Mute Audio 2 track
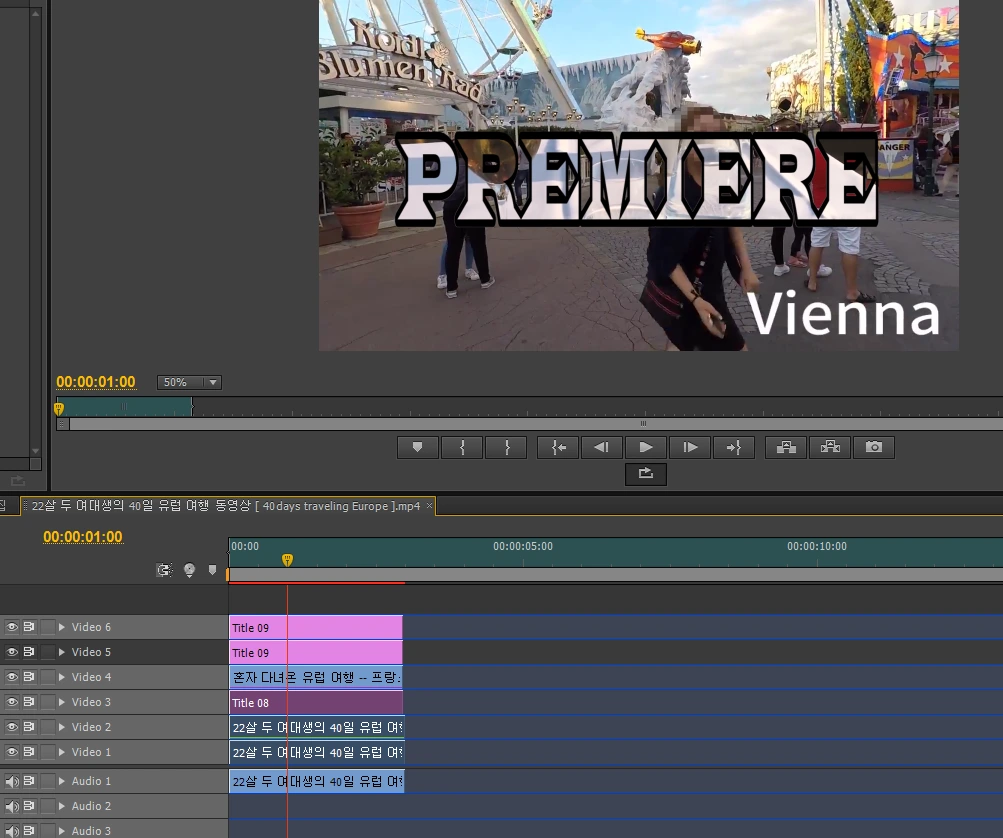 coord(12,806)
